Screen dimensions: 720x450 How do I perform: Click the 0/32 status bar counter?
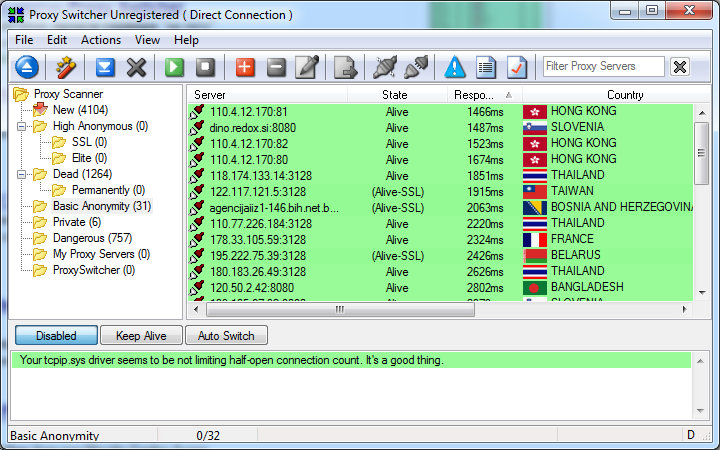208,435
